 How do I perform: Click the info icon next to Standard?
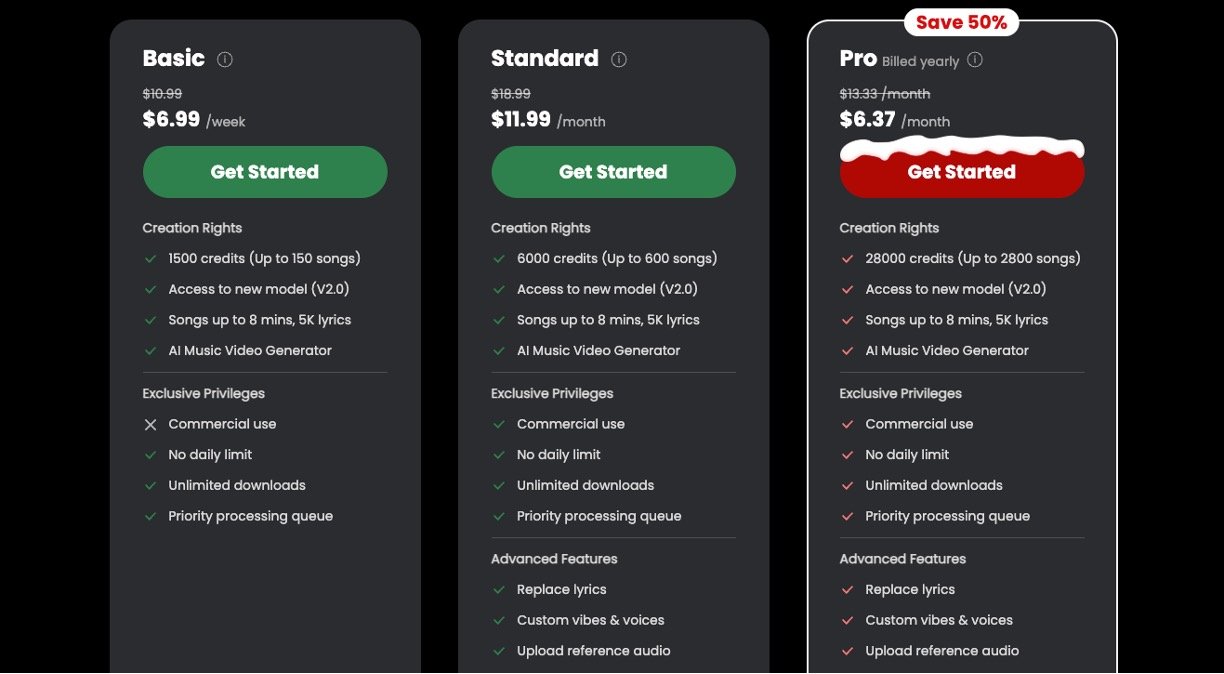point(619,60)
